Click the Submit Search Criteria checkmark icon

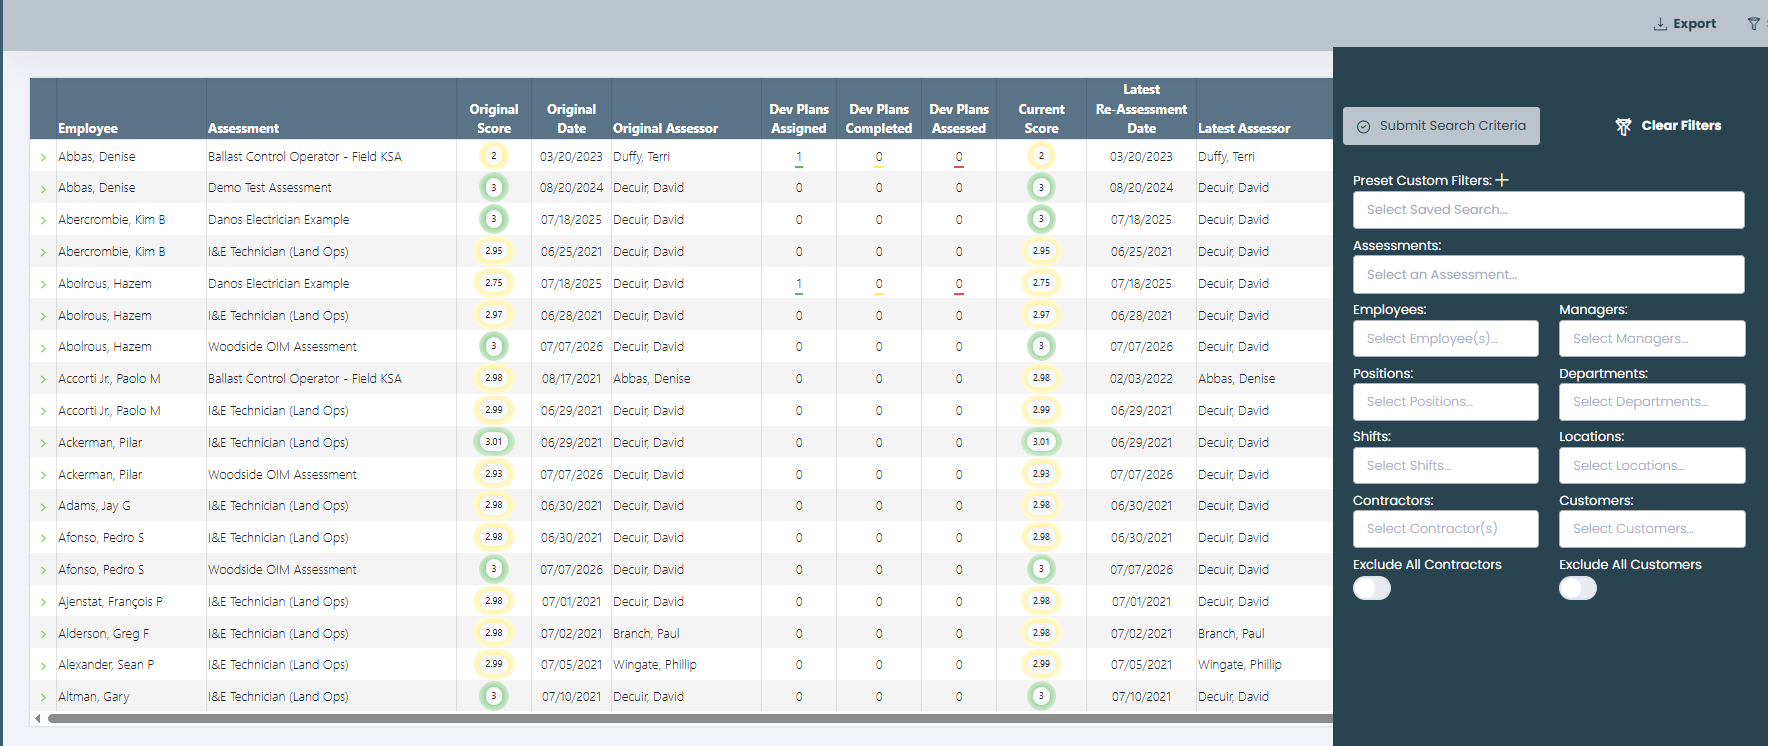pyautogui.click(x=1363, y=126)
